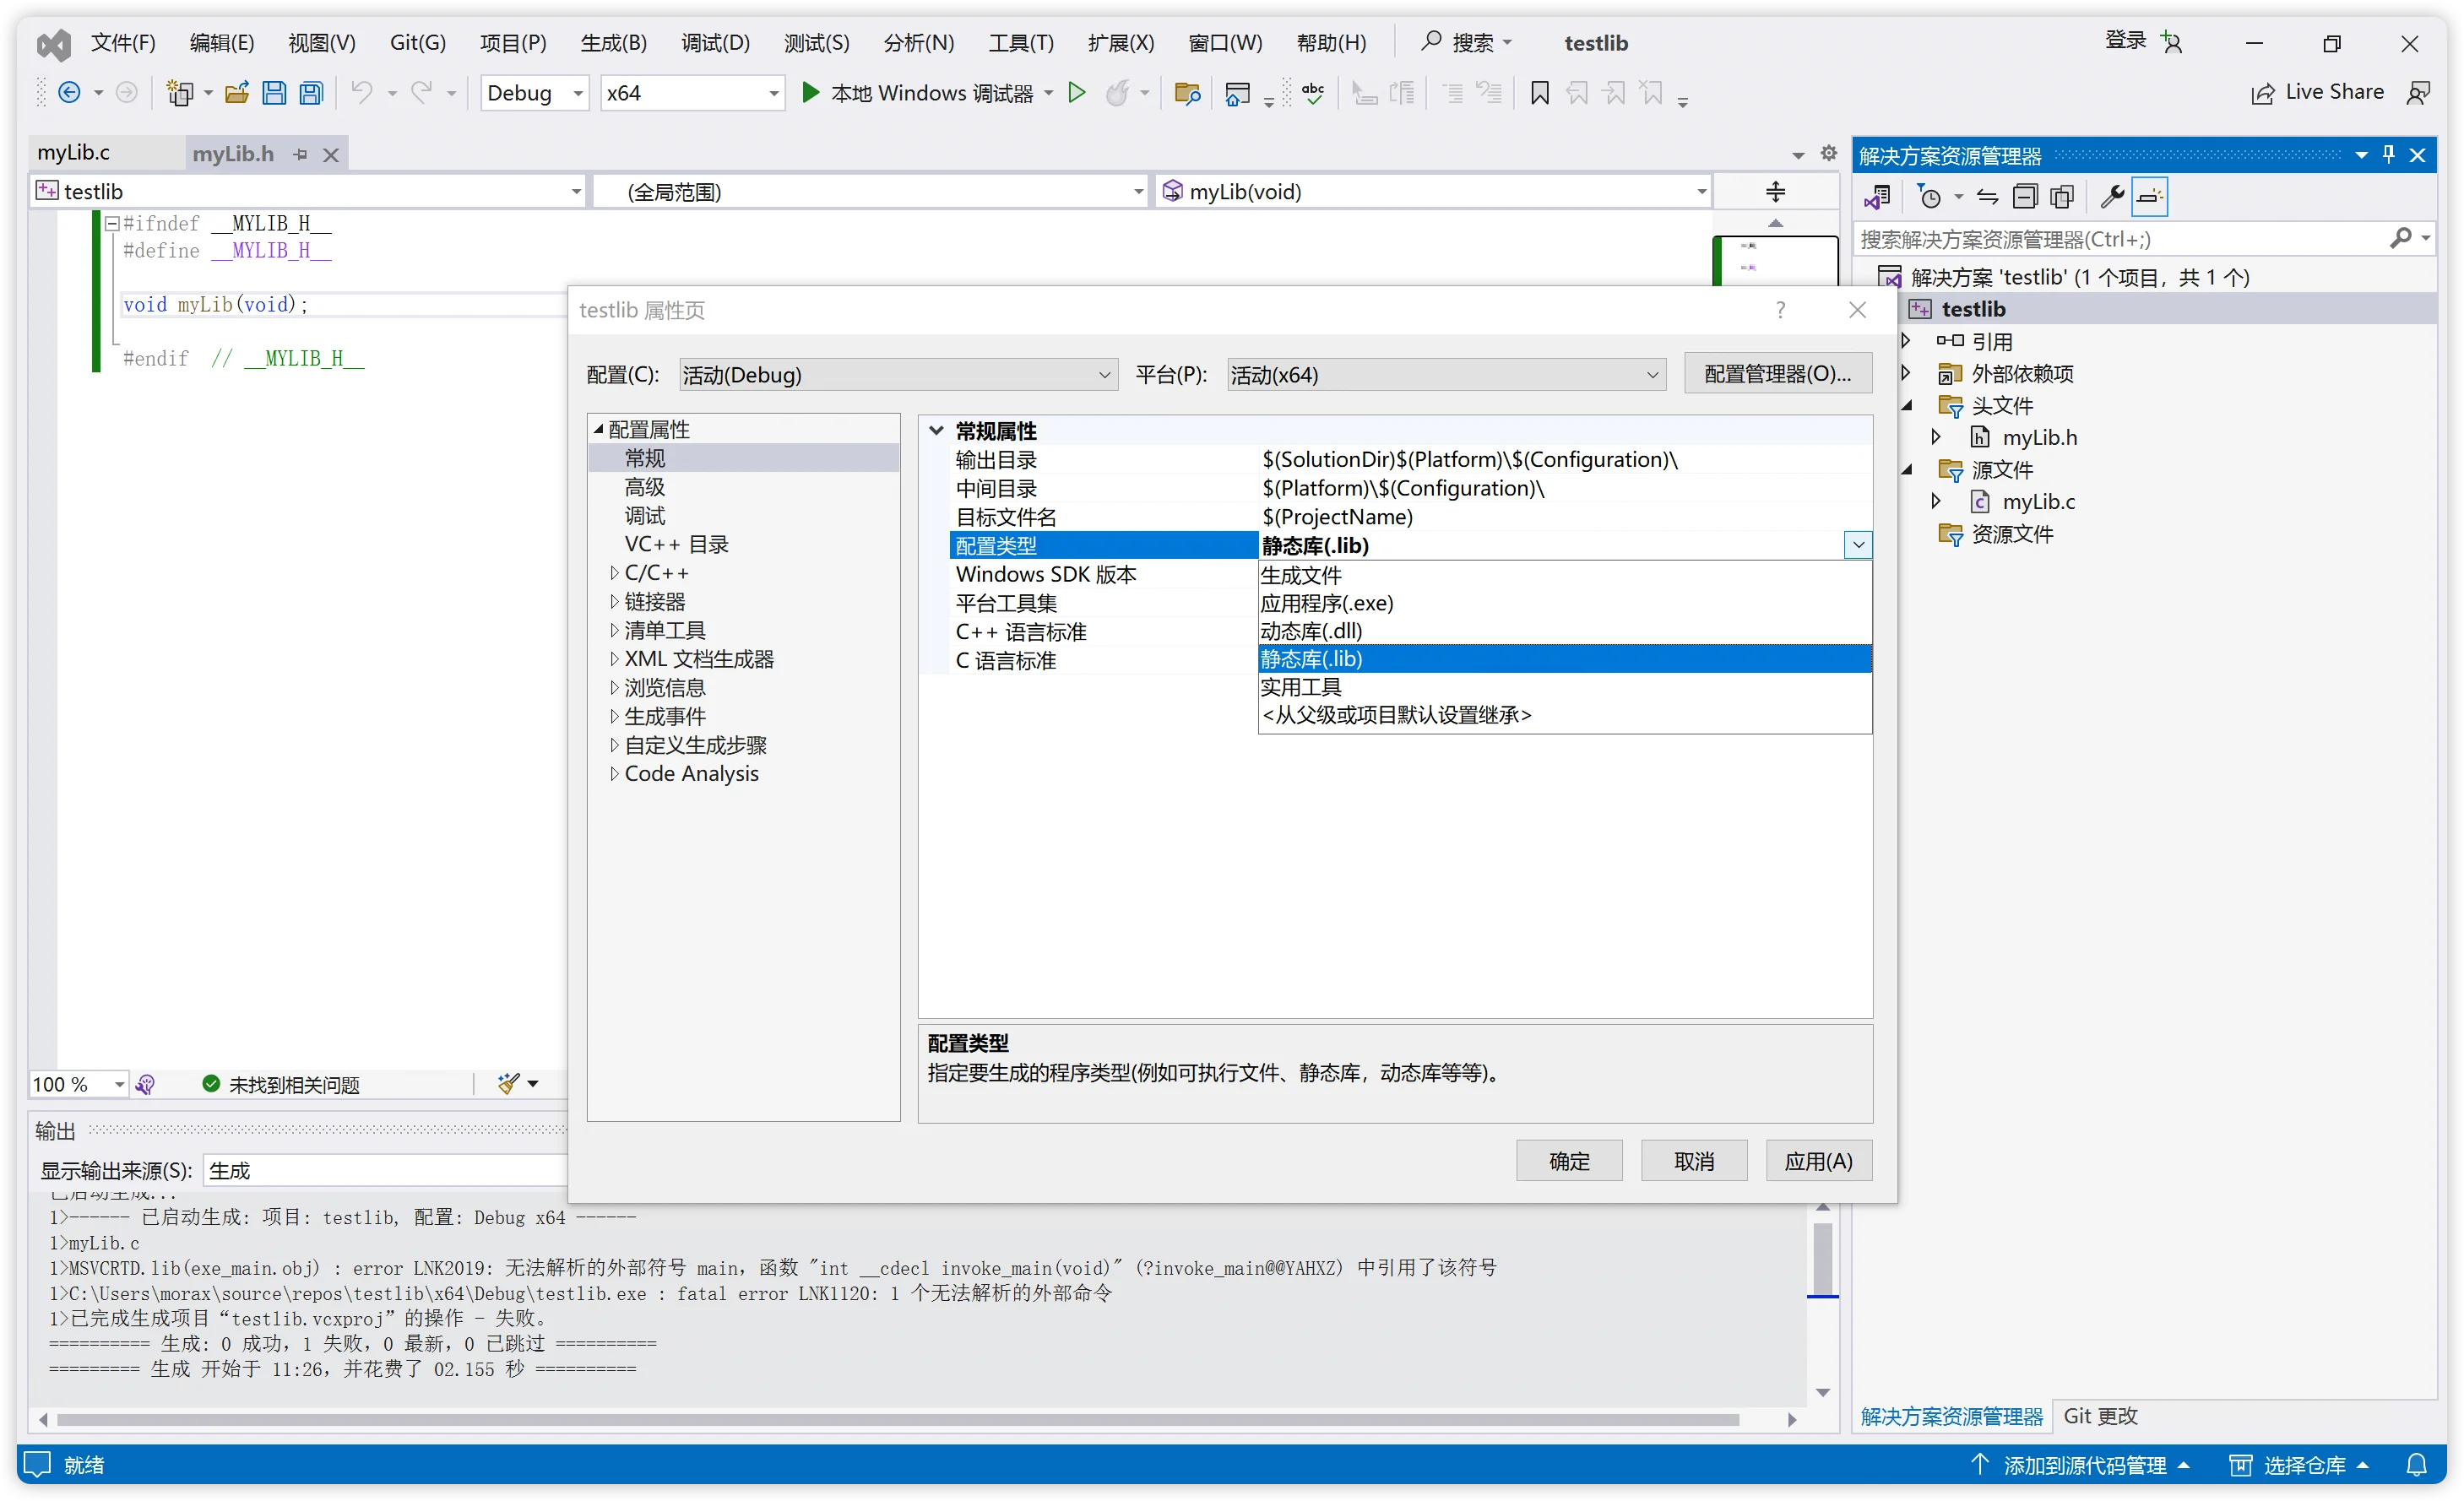Image resolution: width=2464 pixels, height=1501 pixels.
Task: Click the pending changes filter clock icon
Action: 1929,197
